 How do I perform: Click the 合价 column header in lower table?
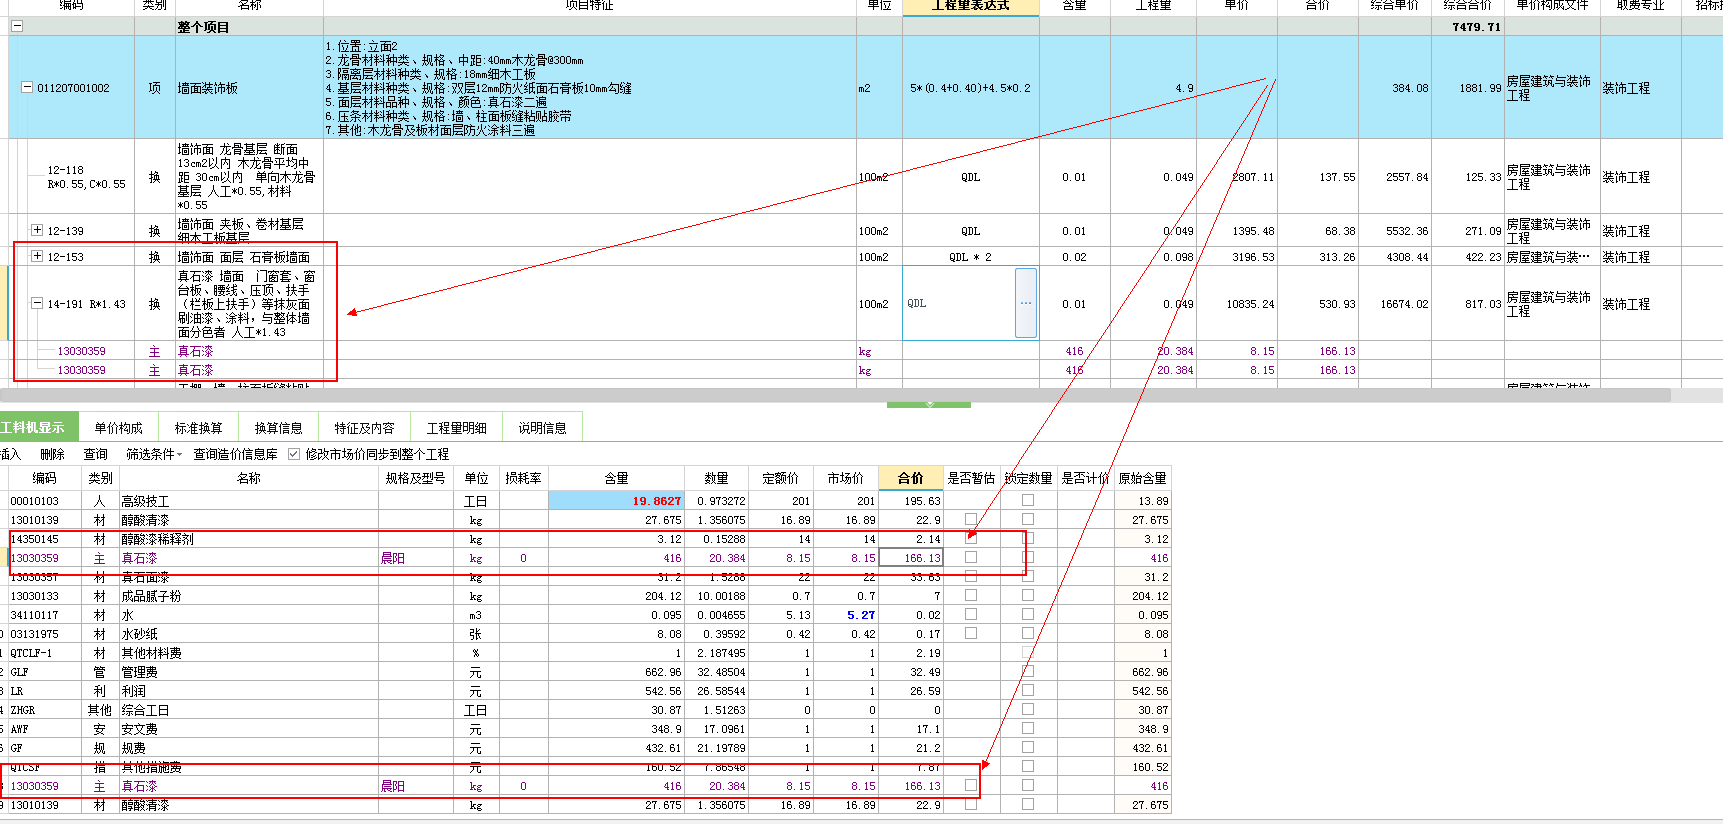911,478
